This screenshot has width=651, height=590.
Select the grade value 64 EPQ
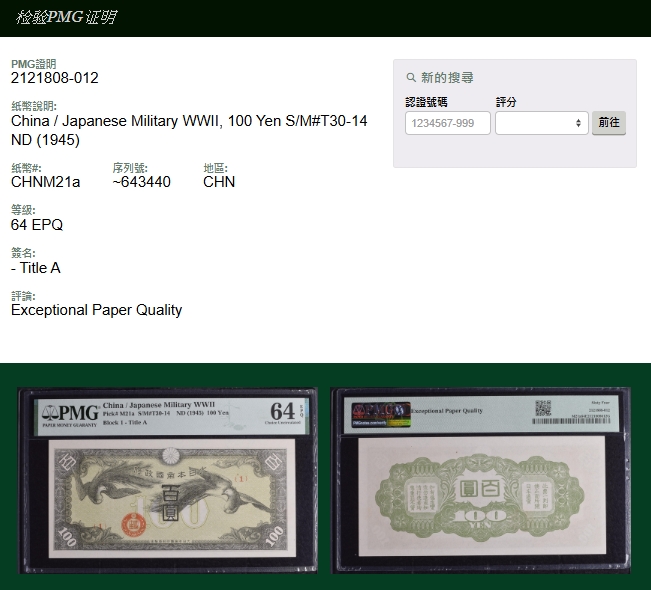click(x=37, y=225)
